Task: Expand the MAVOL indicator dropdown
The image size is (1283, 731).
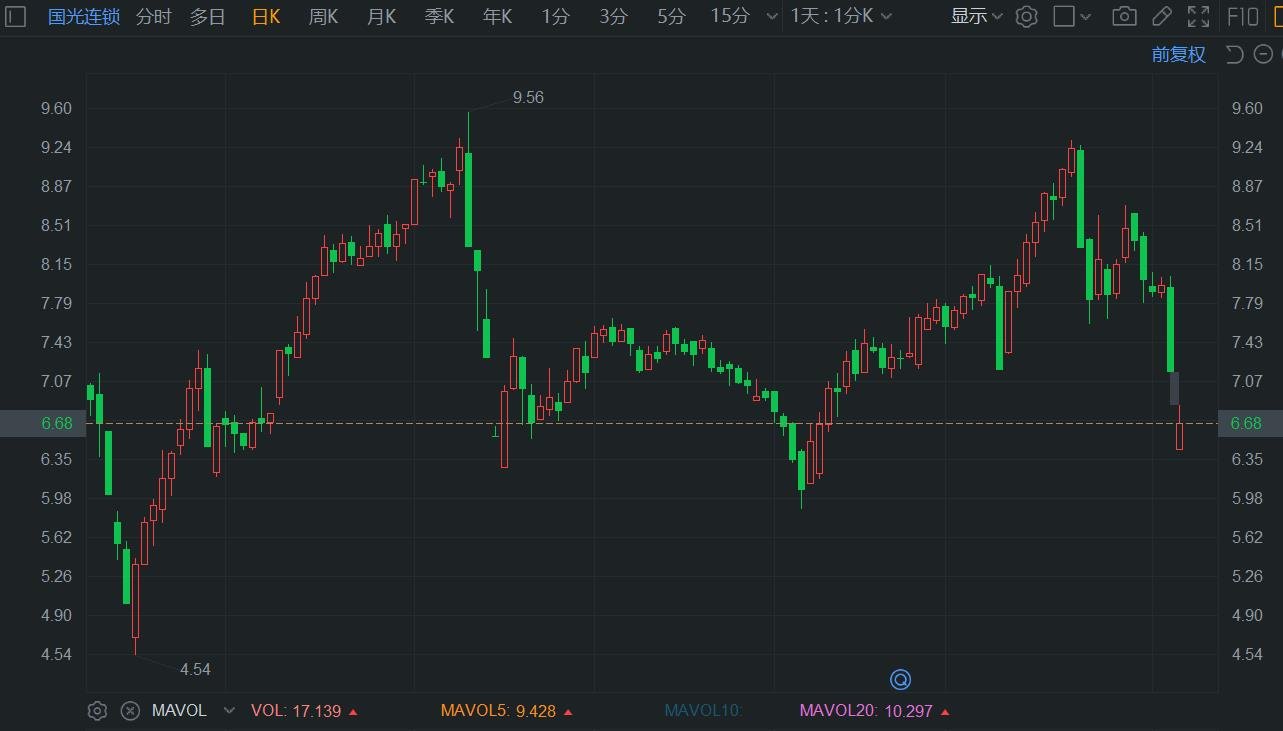Action: [229, 711]
